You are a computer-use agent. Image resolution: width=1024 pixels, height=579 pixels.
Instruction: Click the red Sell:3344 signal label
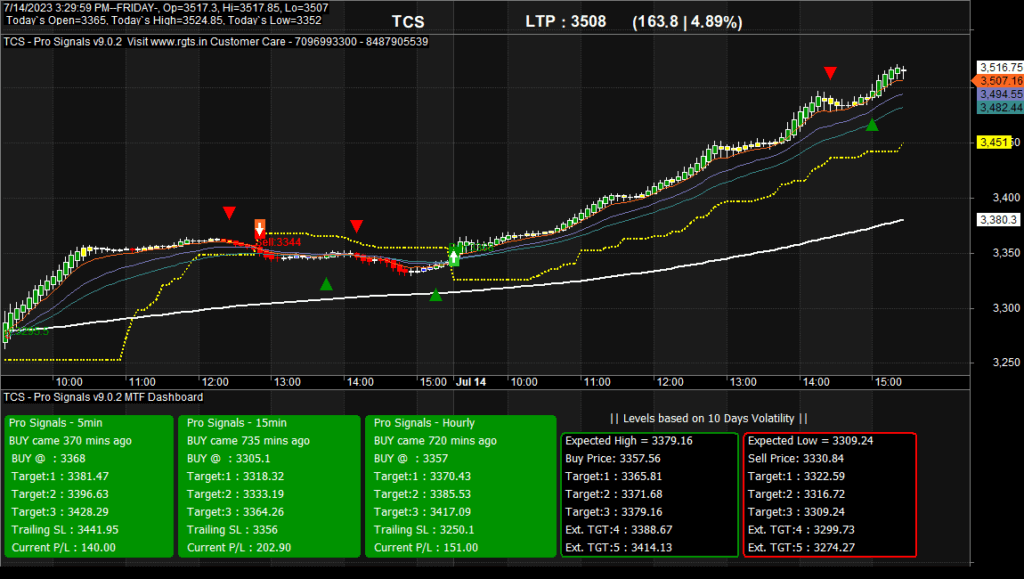(278, 242)
